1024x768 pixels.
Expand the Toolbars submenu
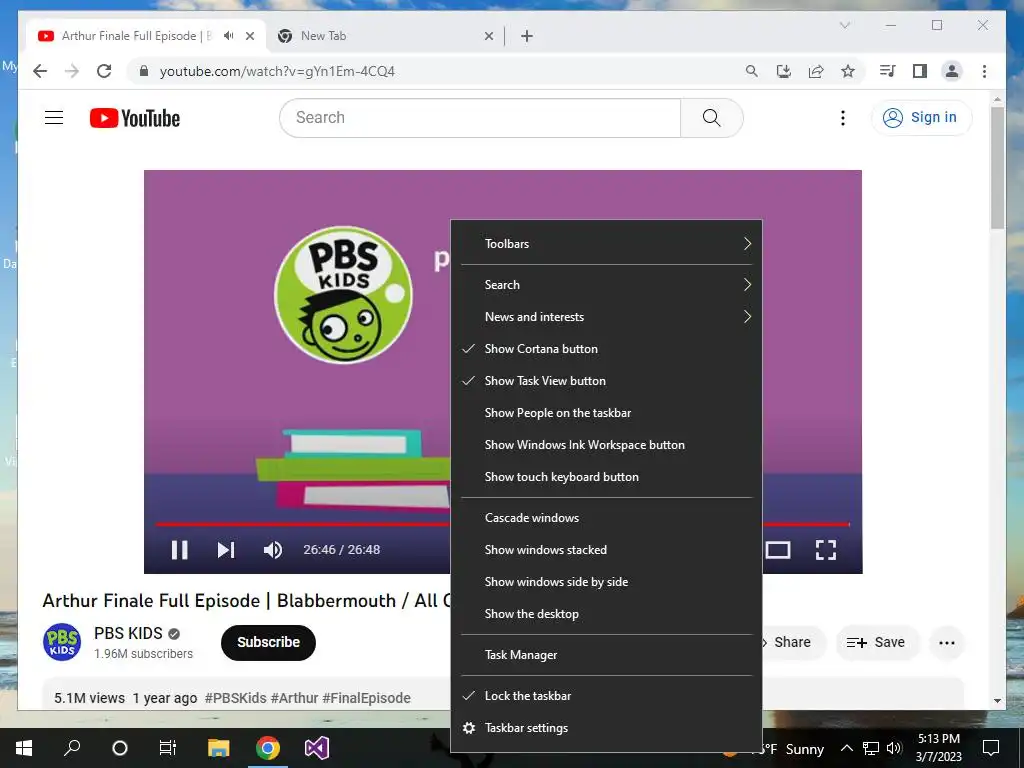(606, 244)
